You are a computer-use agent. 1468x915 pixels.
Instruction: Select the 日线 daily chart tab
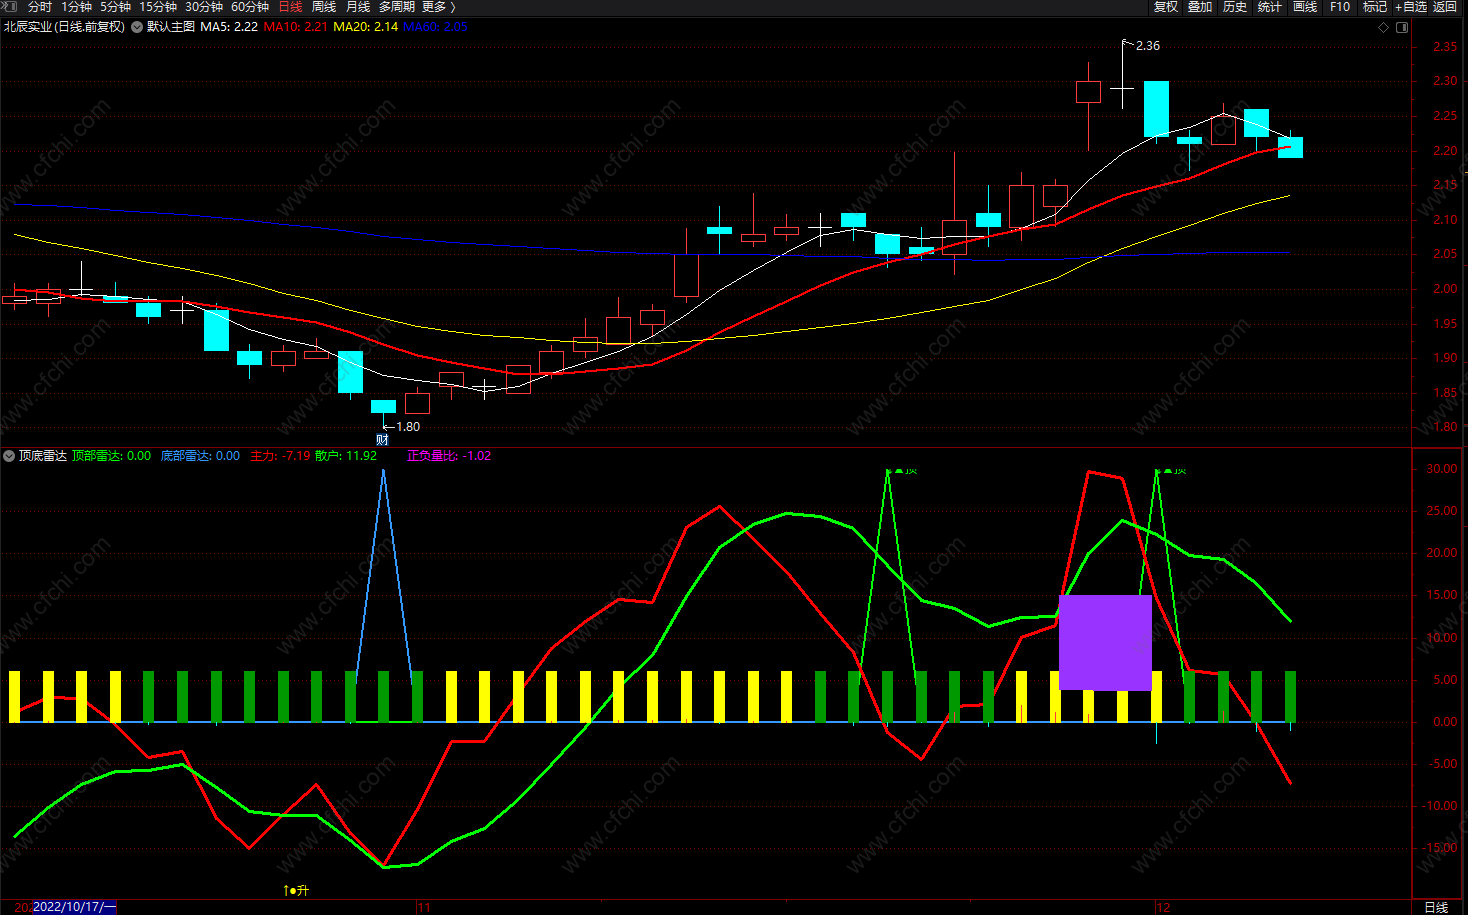pos(290,7)
